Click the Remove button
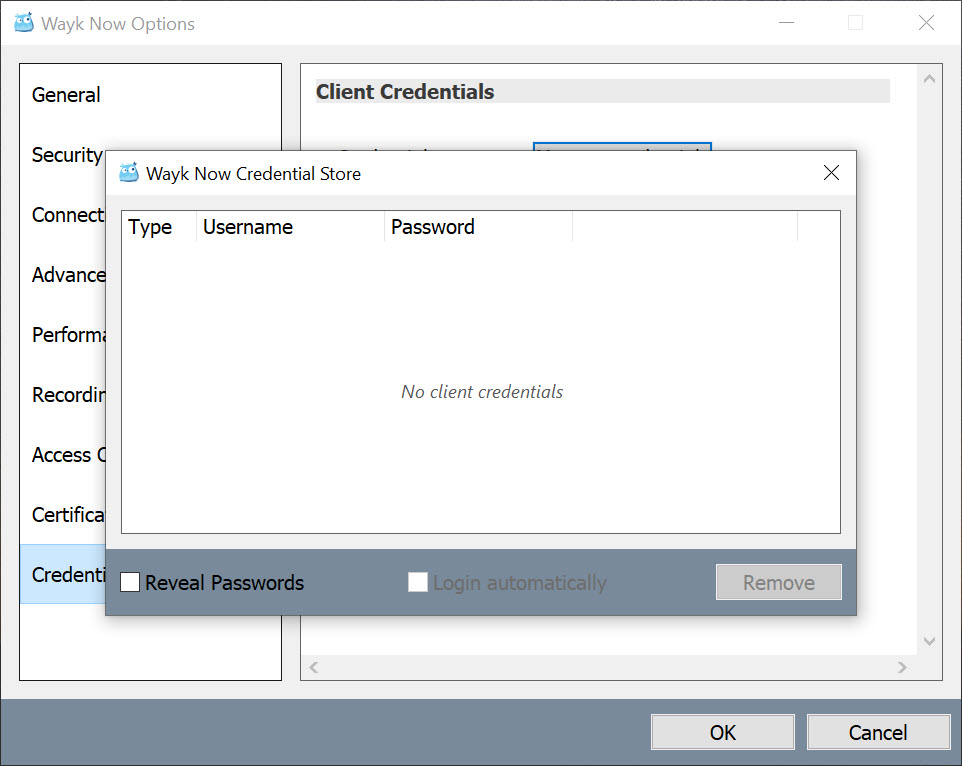This screenshot has width=962, height=766. tap(779, 582)
